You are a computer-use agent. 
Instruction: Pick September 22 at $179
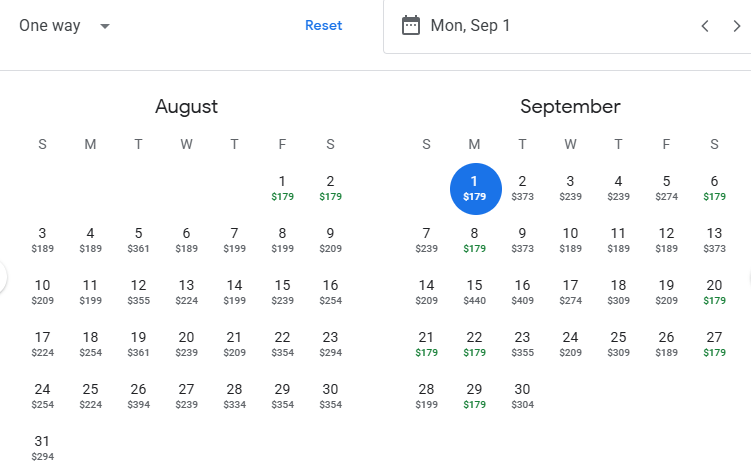coord(474,344)
